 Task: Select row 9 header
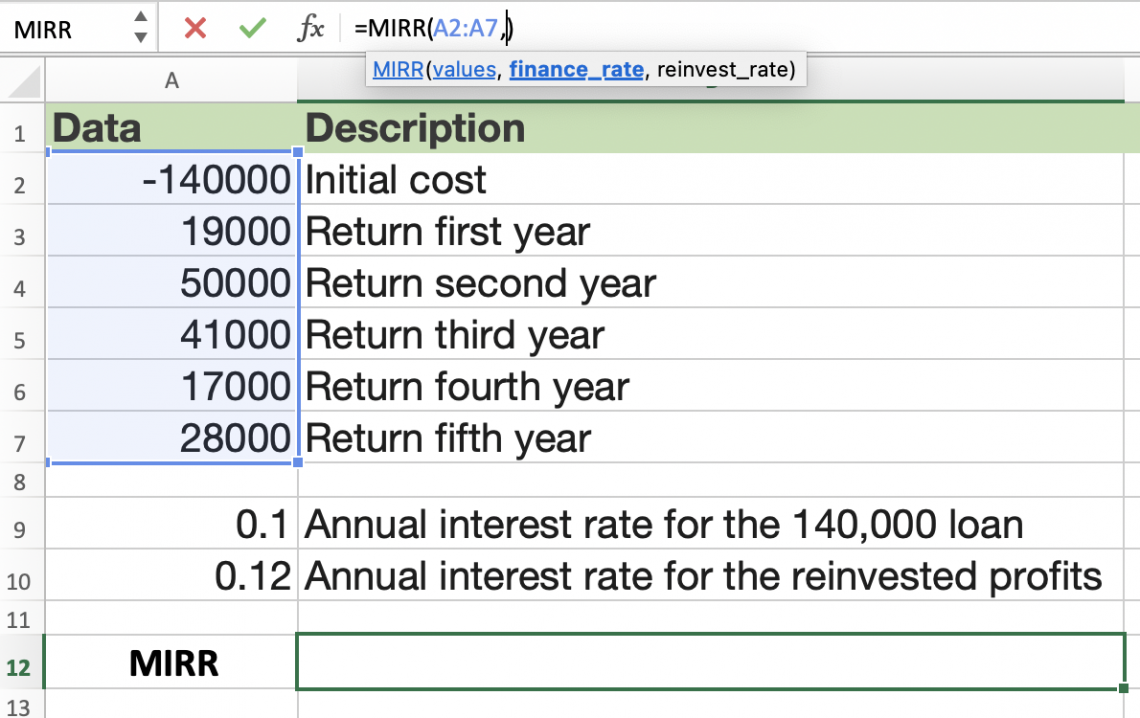click(x=23, y=527)
